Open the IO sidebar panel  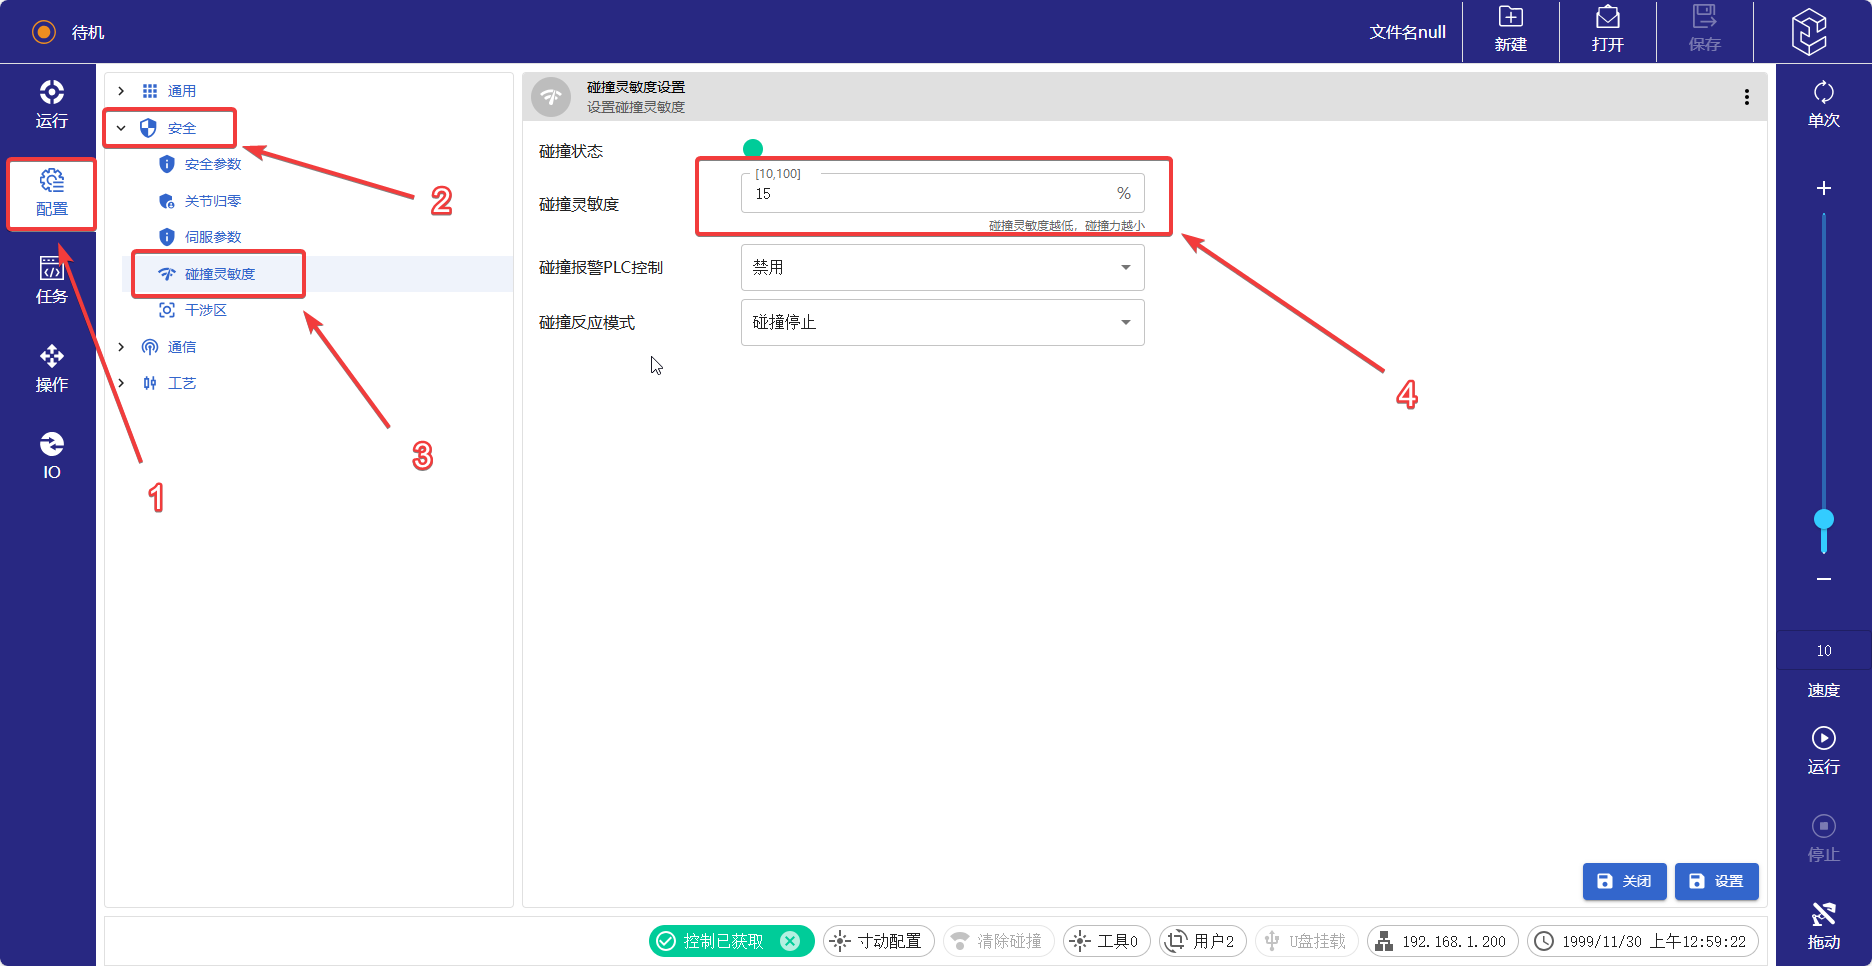pos(51,455)
